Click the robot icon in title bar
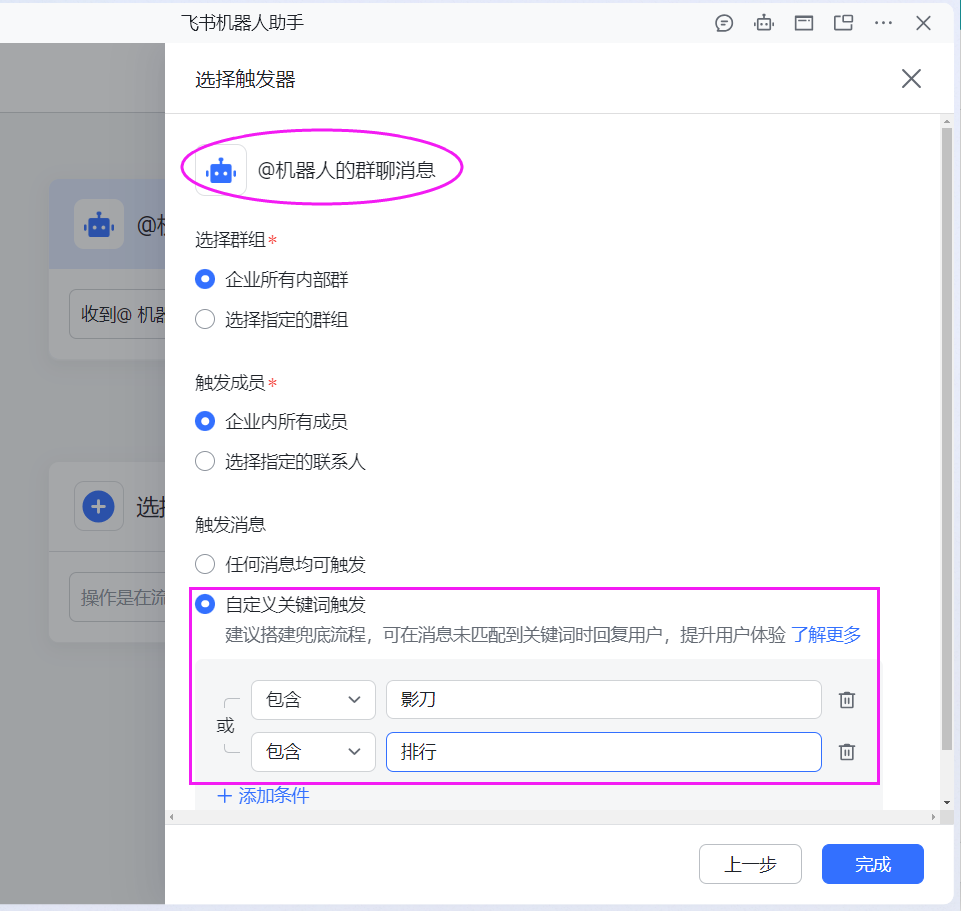This screenshot has height=911, width=961. 764,23
